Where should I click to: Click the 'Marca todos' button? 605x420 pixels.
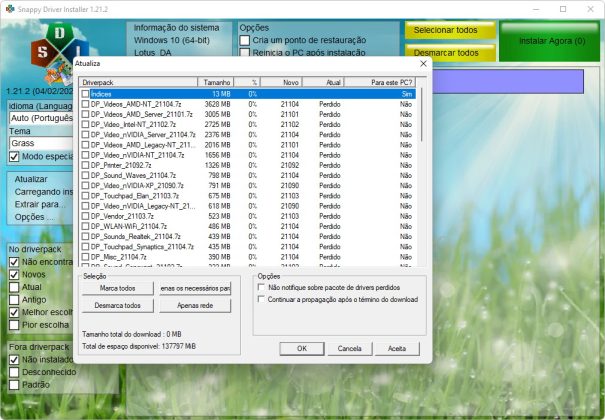point(118,288)
